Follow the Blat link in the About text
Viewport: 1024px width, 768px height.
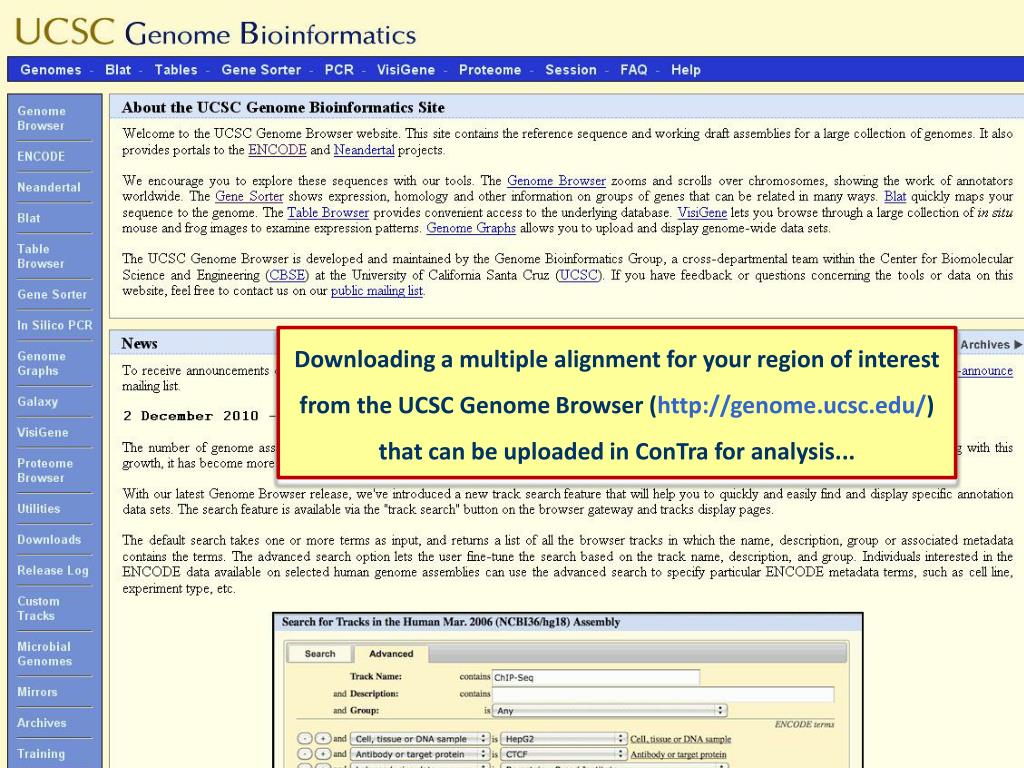pos(895,197)
